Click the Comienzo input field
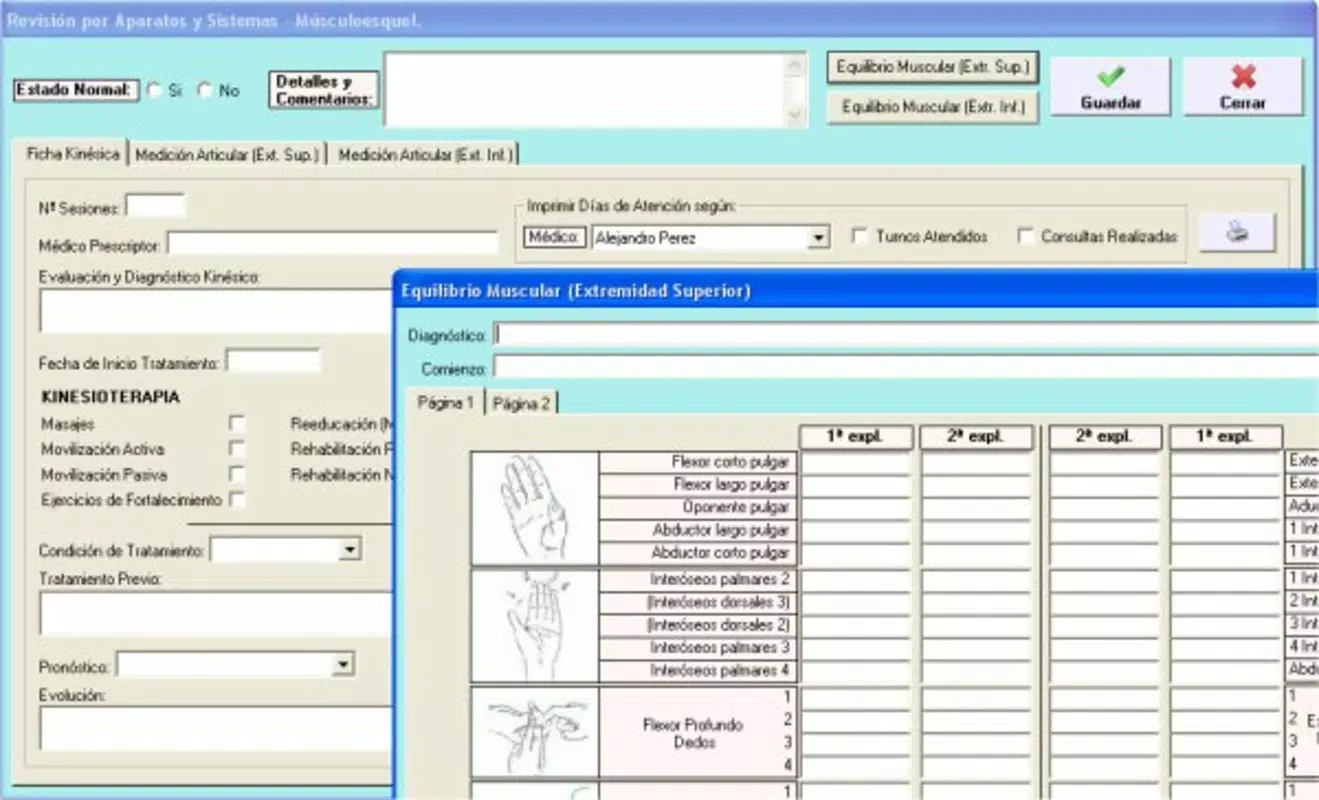 (x=907, y=367)
